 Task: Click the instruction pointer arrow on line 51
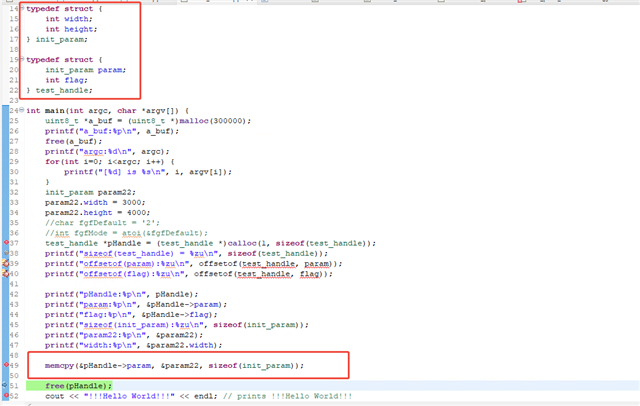(5, 386)
